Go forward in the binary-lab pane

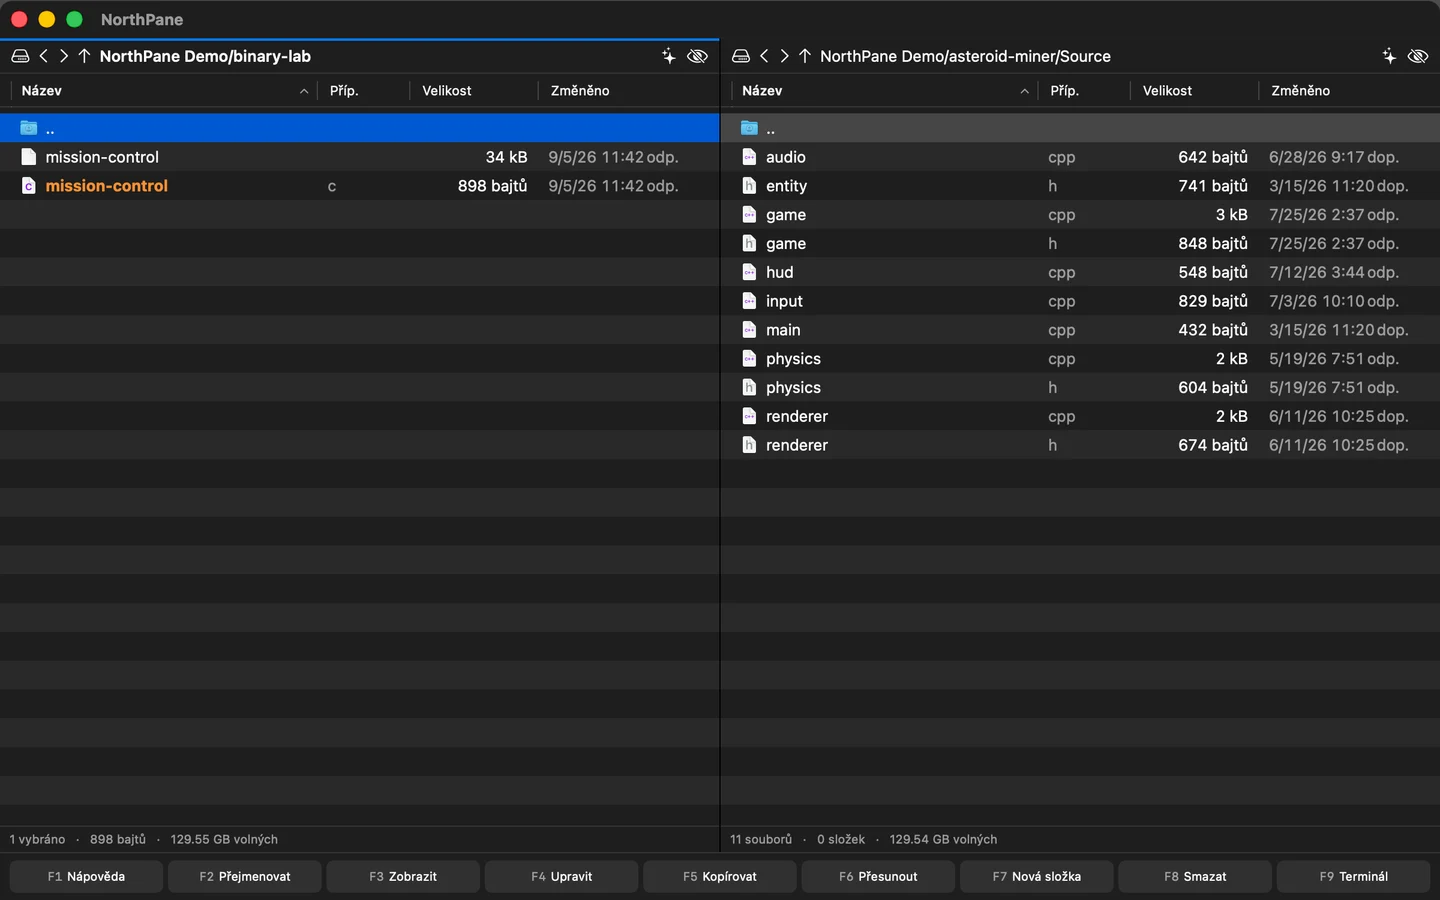click(x=64, y=56)
